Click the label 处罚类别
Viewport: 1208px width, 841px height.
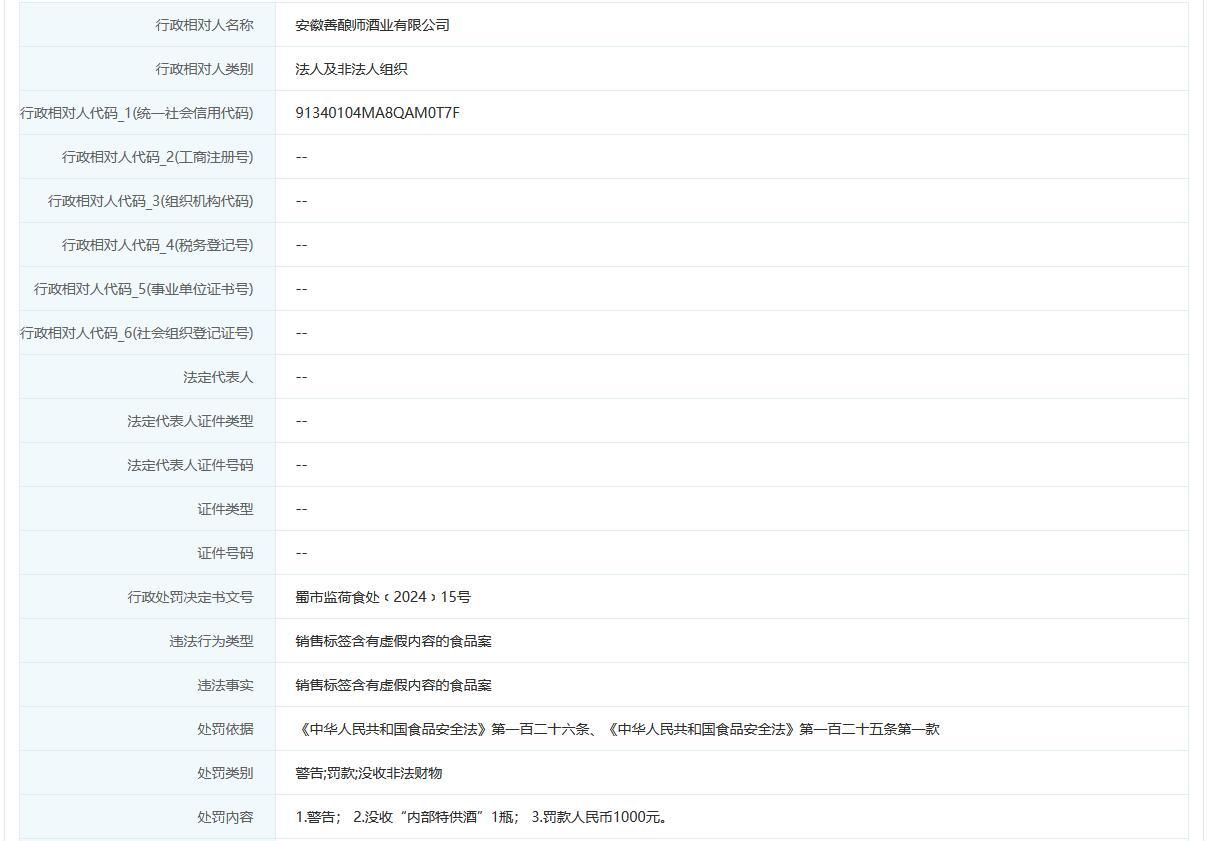225,773
